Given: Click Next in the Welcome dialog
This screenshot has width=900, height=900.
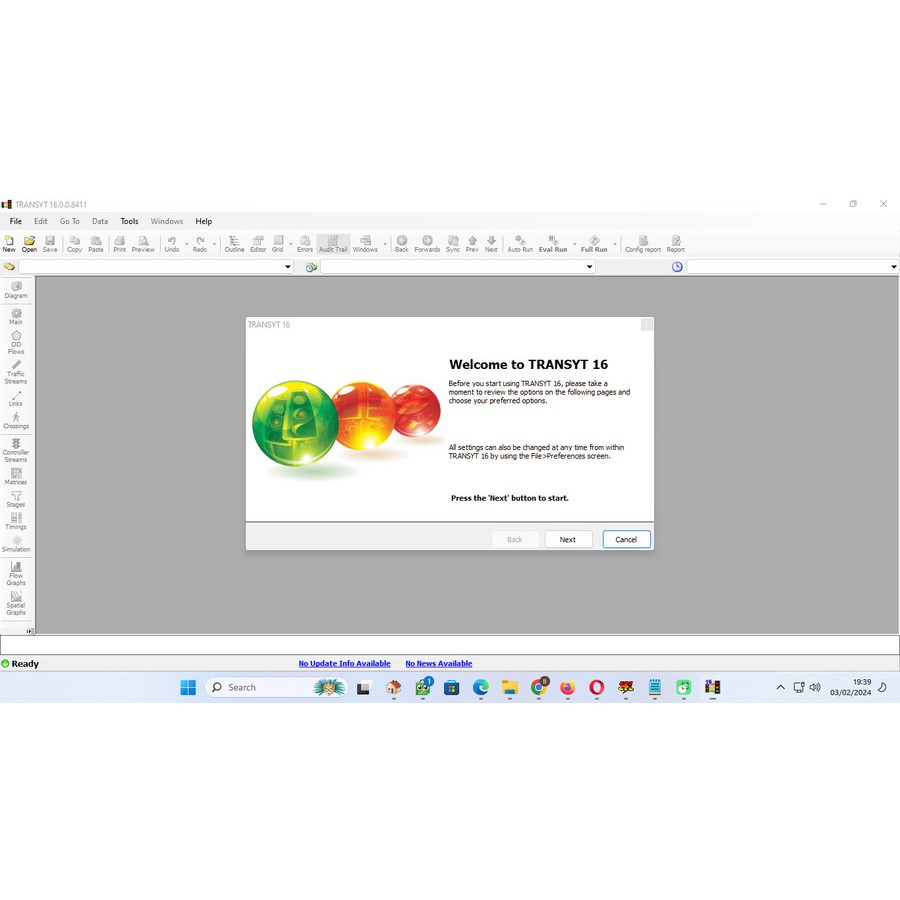Looking at the screenshot, I should click(x=568, y=540).
